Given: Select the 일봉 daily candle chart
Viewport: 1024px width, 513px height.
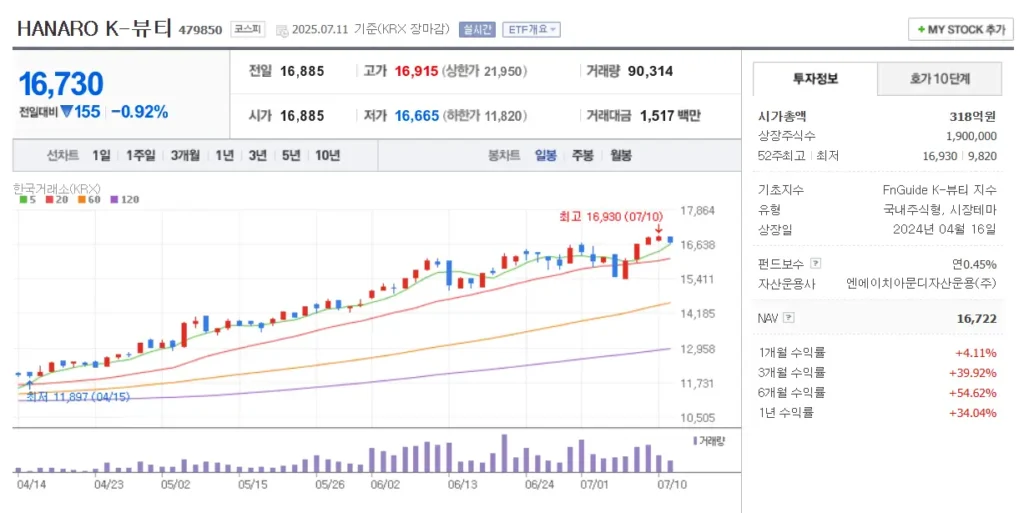Looking at the screenshot, I should click(546, 155).
